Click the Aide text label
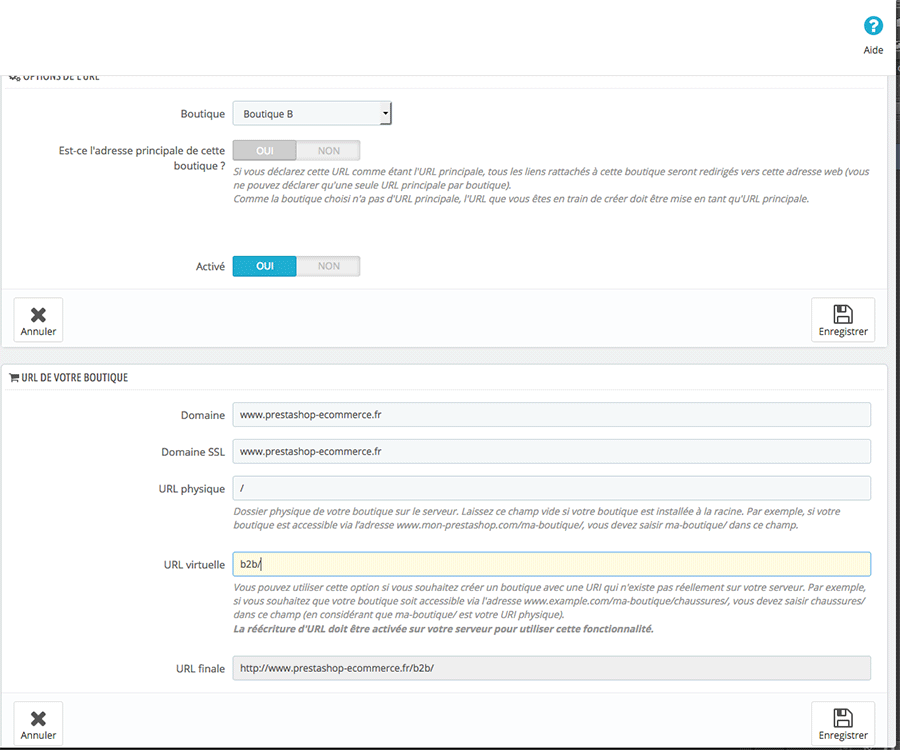The height and width of the screenshot is (750, 900). (873, 50)
